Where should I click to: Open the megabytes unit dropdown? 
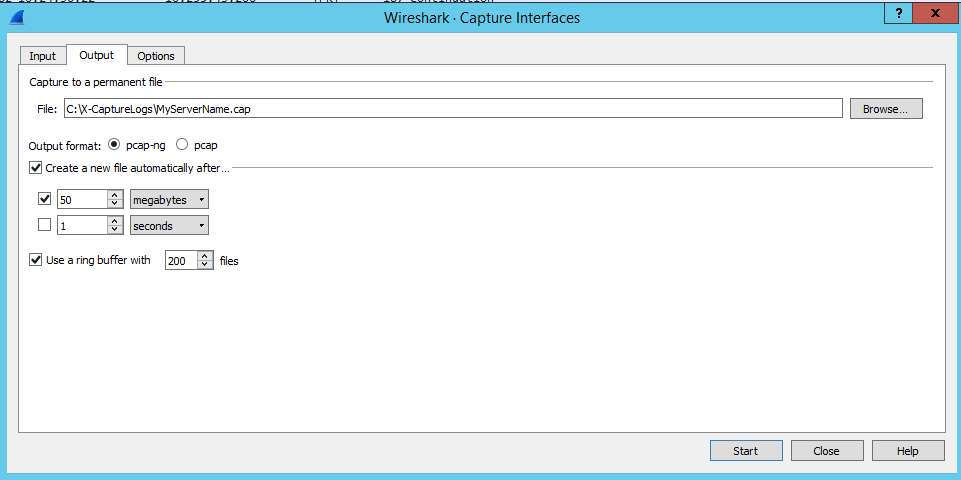pos(169,200)
